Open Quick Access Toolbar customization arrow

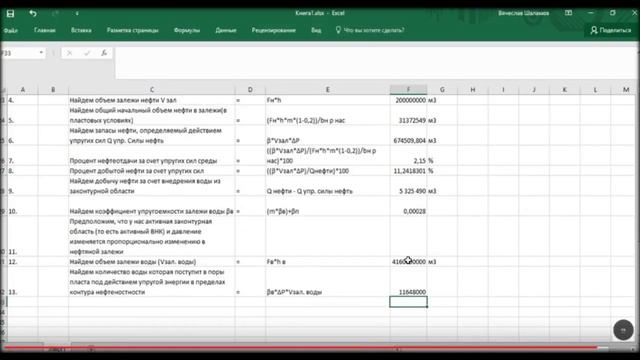[77, 13]
